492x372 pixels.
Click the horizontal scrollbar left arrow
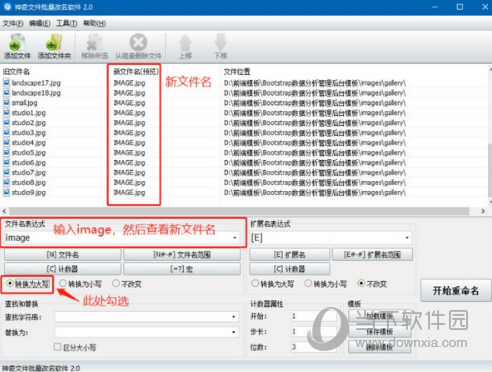point(4,211)
